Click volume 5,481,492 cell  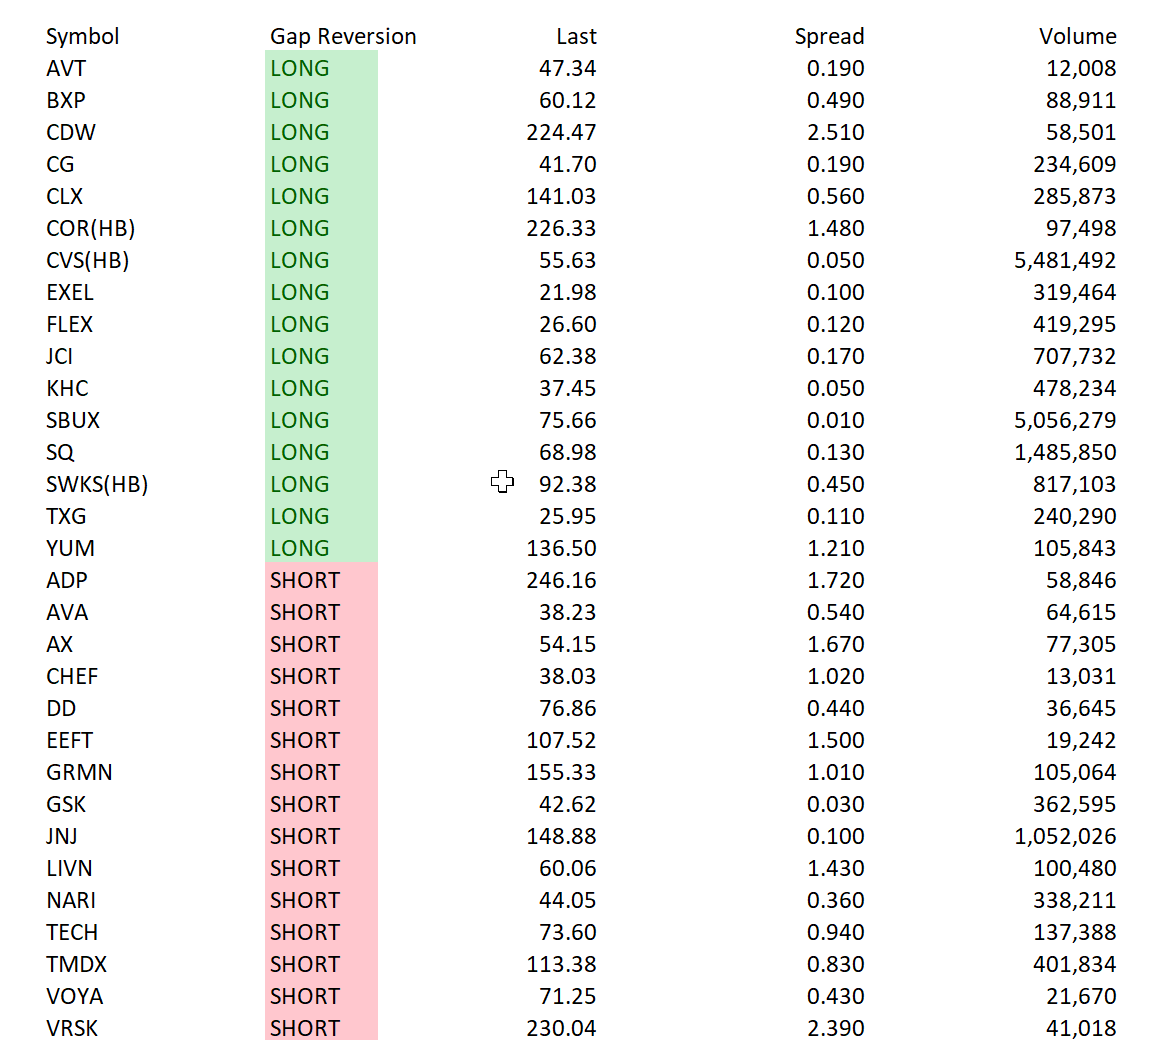point(1064,260)
